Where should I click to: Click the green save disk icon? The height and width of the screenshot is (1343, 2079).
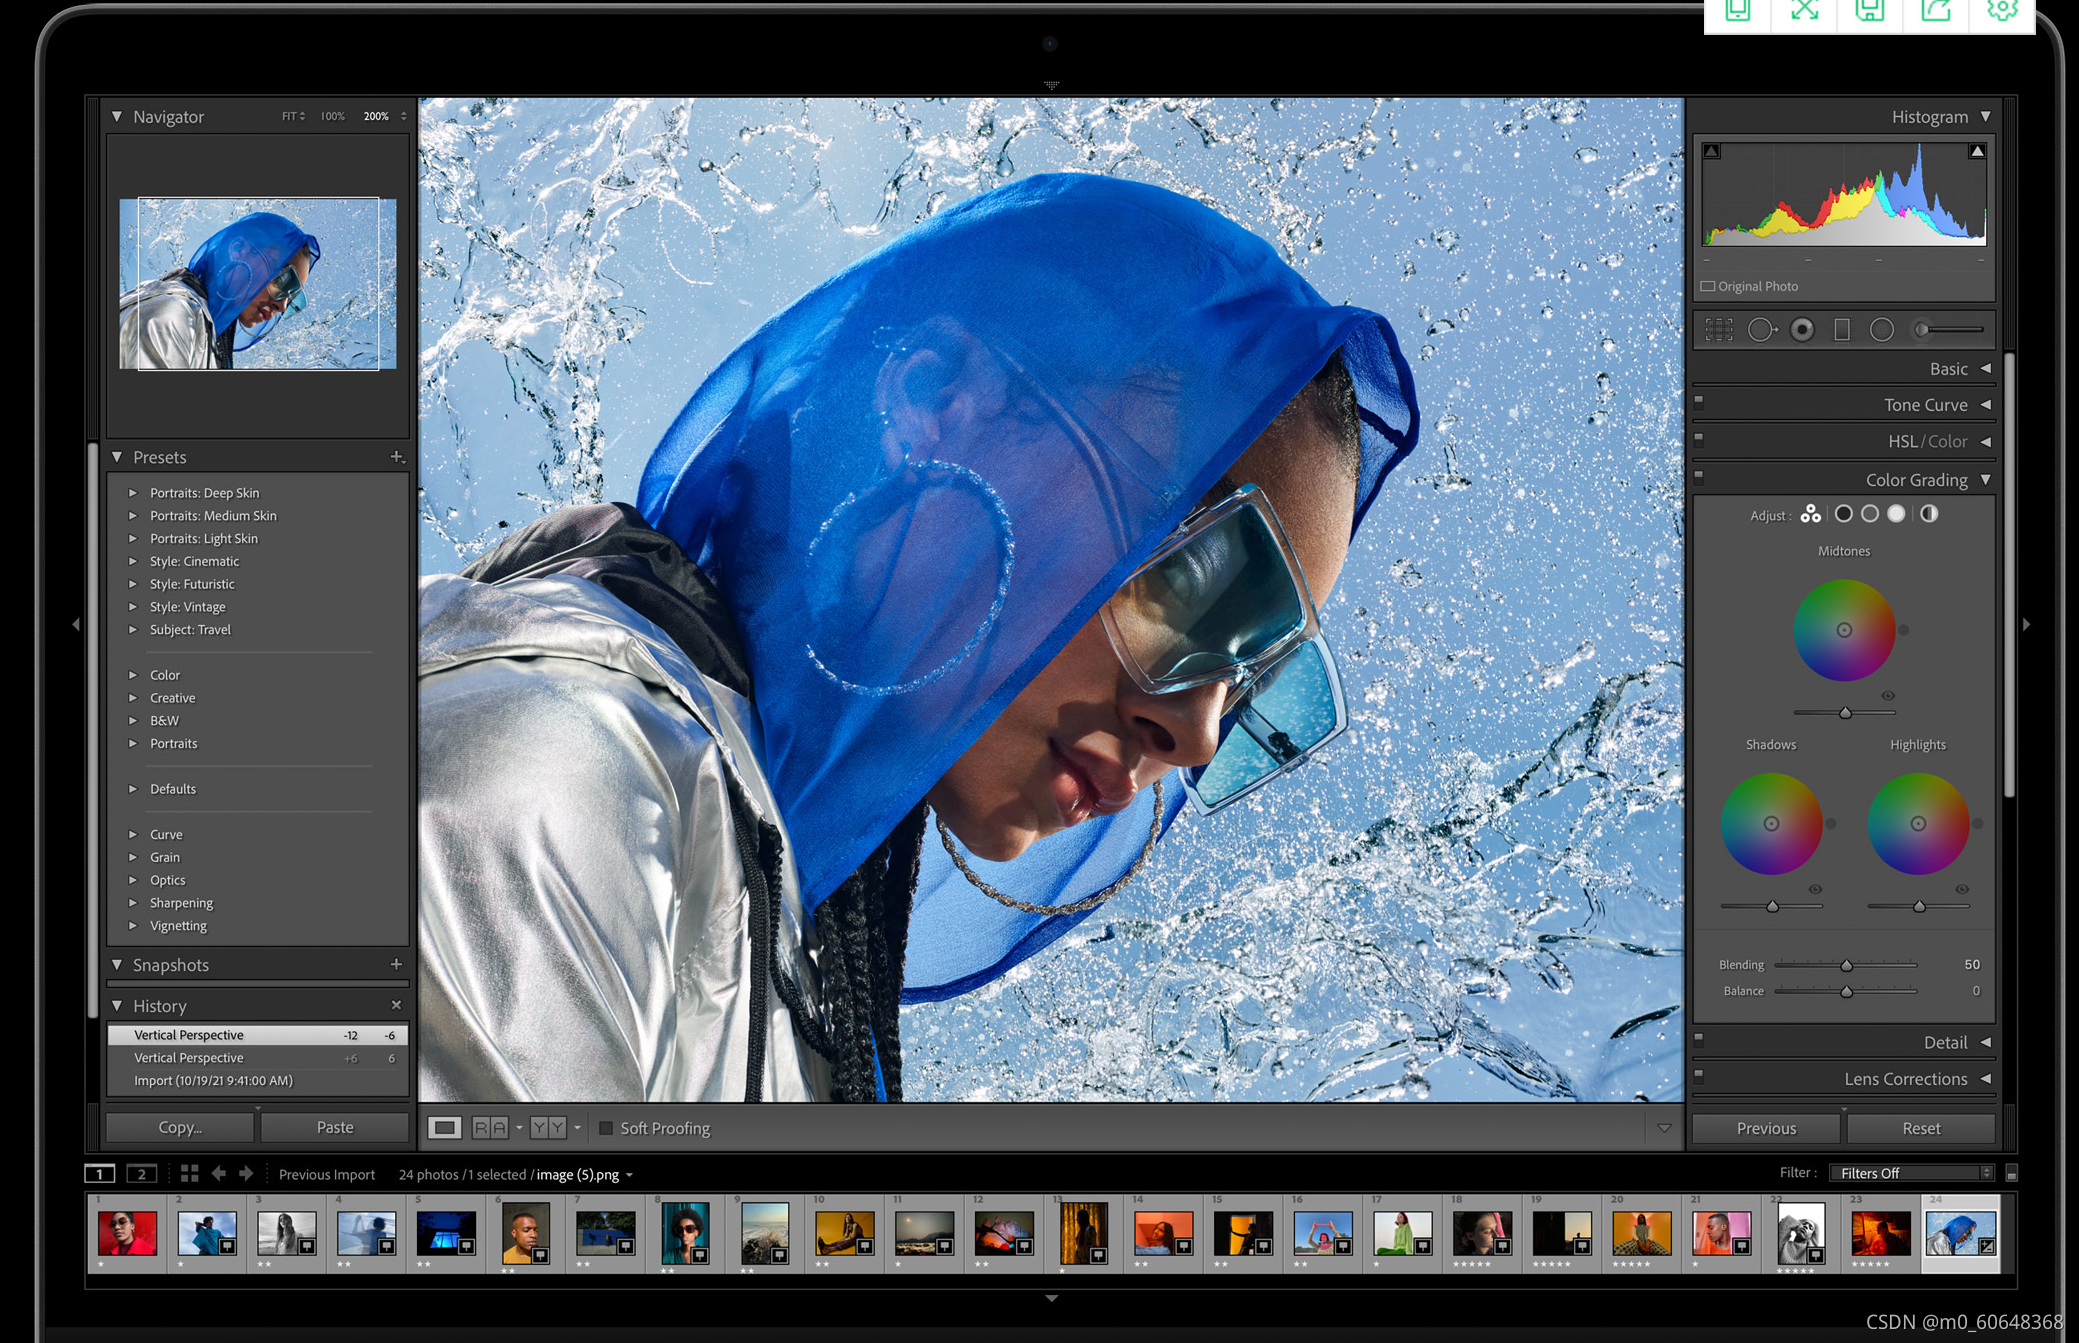point(1870,12)
